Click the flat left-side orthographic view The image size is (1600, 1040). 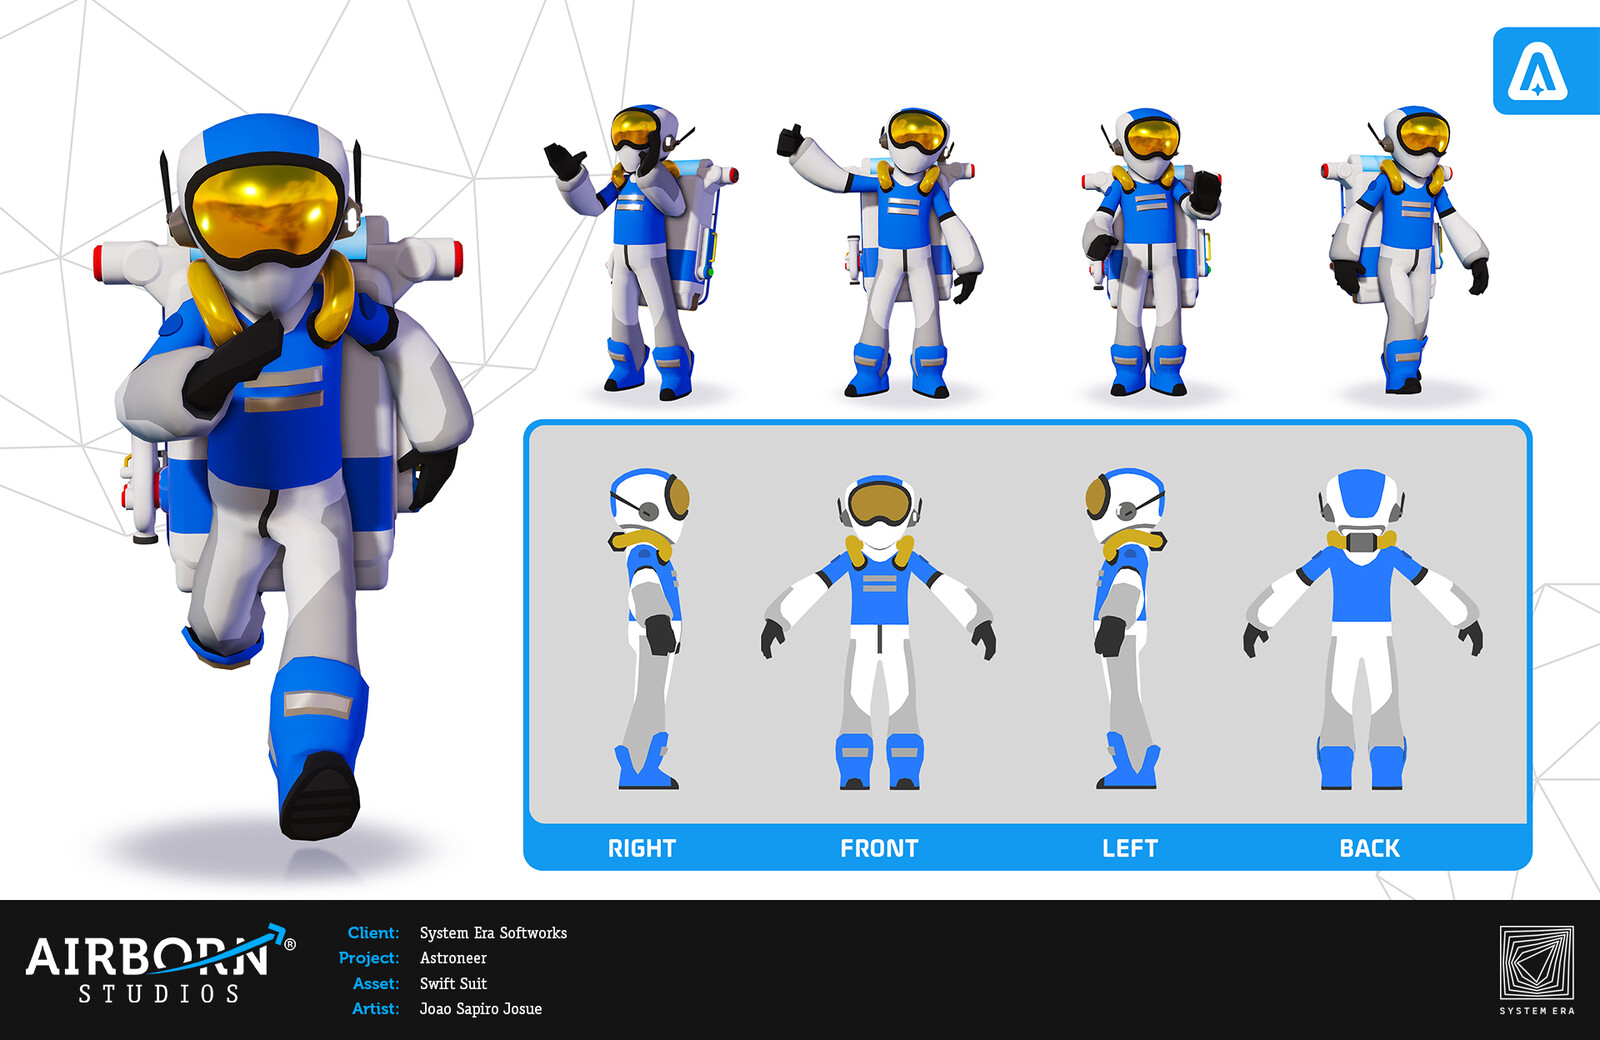[x=1127, y=628]
